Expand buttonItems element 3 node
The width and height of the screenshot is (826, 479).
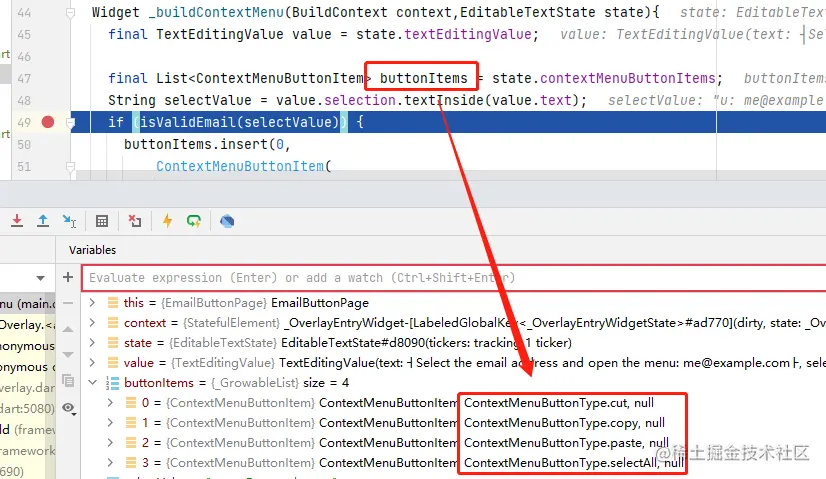tap(110, 463)
